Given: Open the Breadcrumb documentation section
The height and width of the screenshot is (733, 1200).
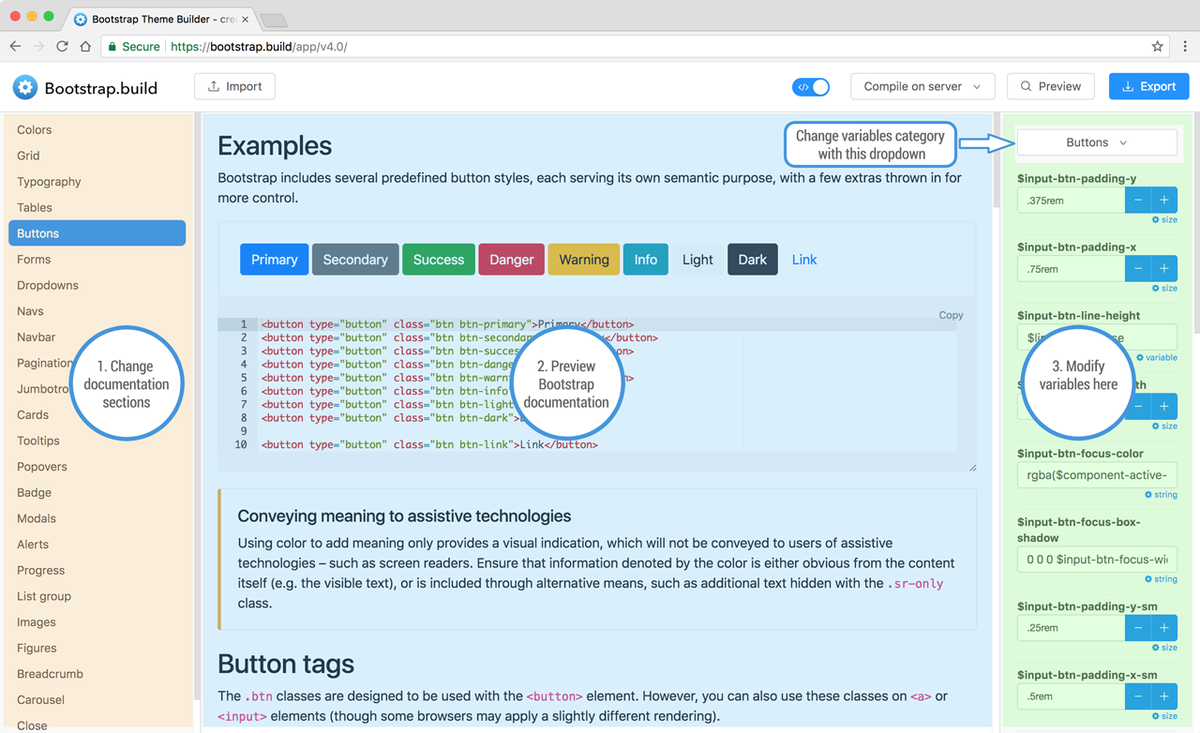Looking at the screenshot, I should point(50,674).
